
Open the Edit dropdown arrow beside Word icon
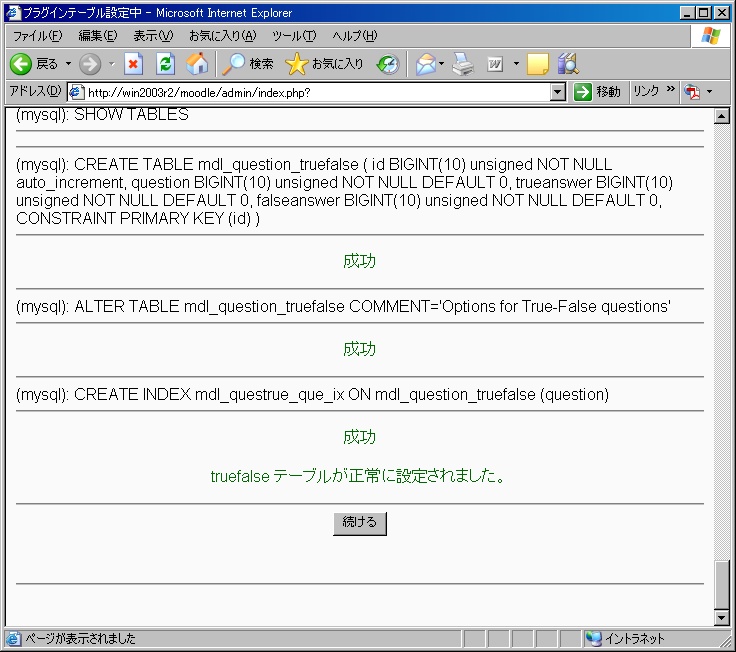point(516,63)
